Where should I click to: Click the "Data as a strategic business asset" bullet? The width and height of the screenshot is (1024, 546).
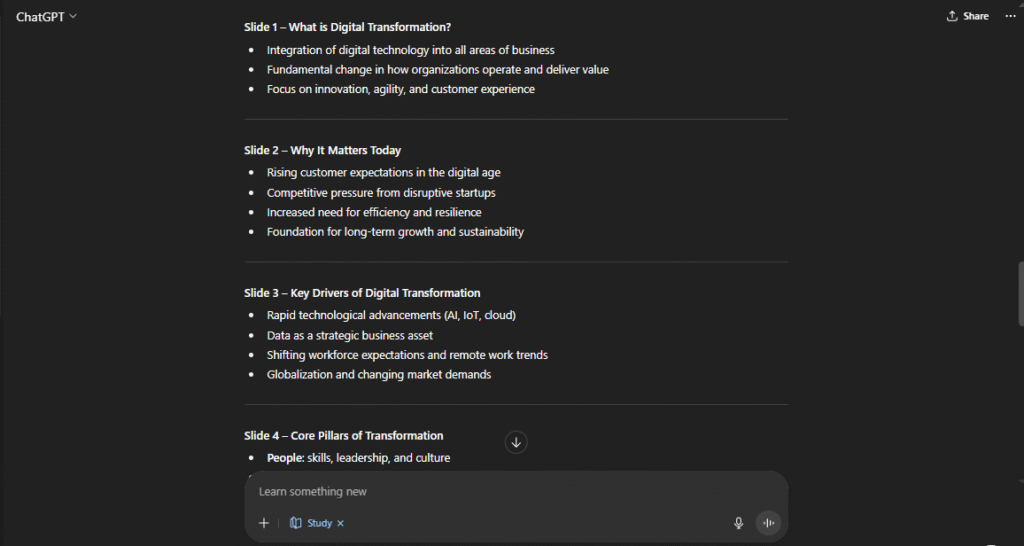[x=349, y=335]
